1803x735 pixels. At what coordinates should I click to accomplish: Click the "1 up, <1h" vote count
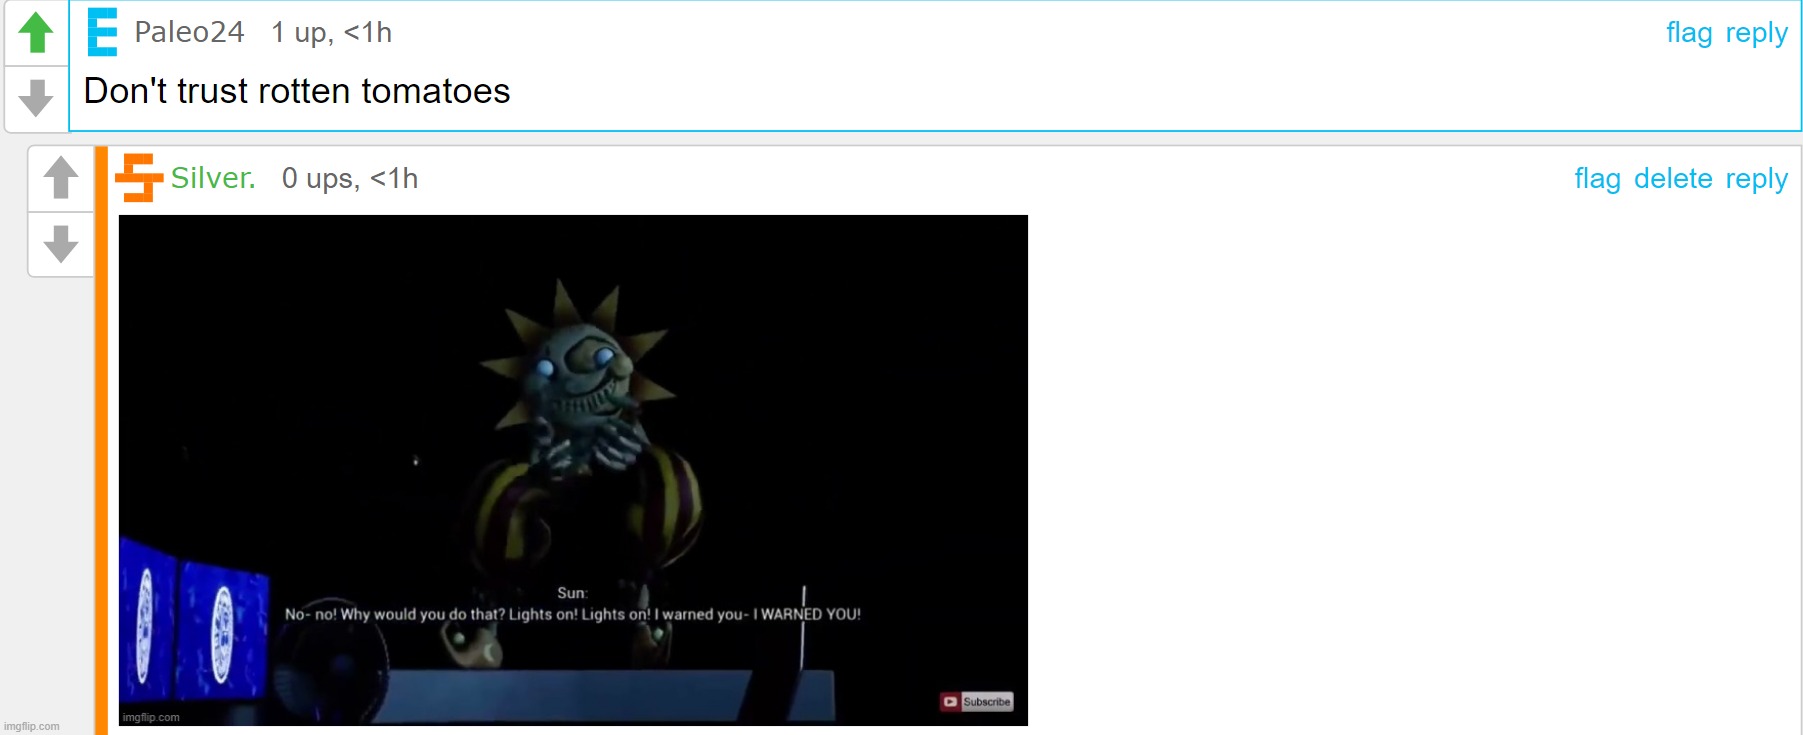(x=331, y=32)
